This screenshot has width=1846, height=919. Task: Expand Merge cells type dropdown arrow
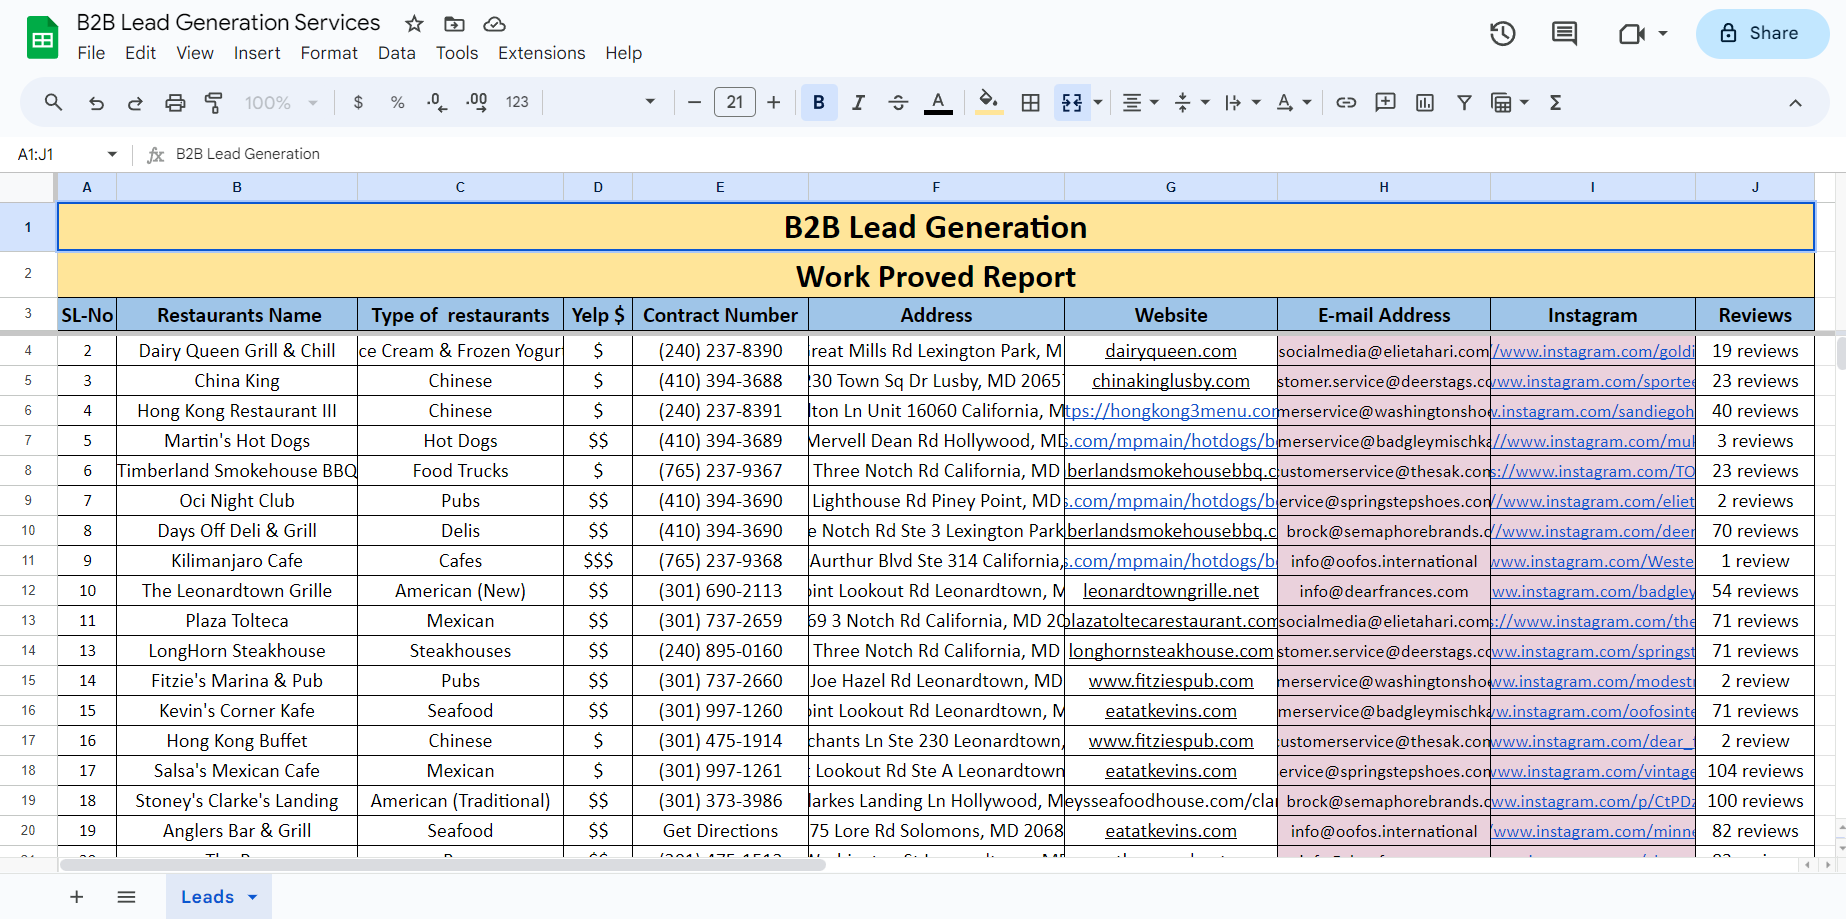point(1098,102)
